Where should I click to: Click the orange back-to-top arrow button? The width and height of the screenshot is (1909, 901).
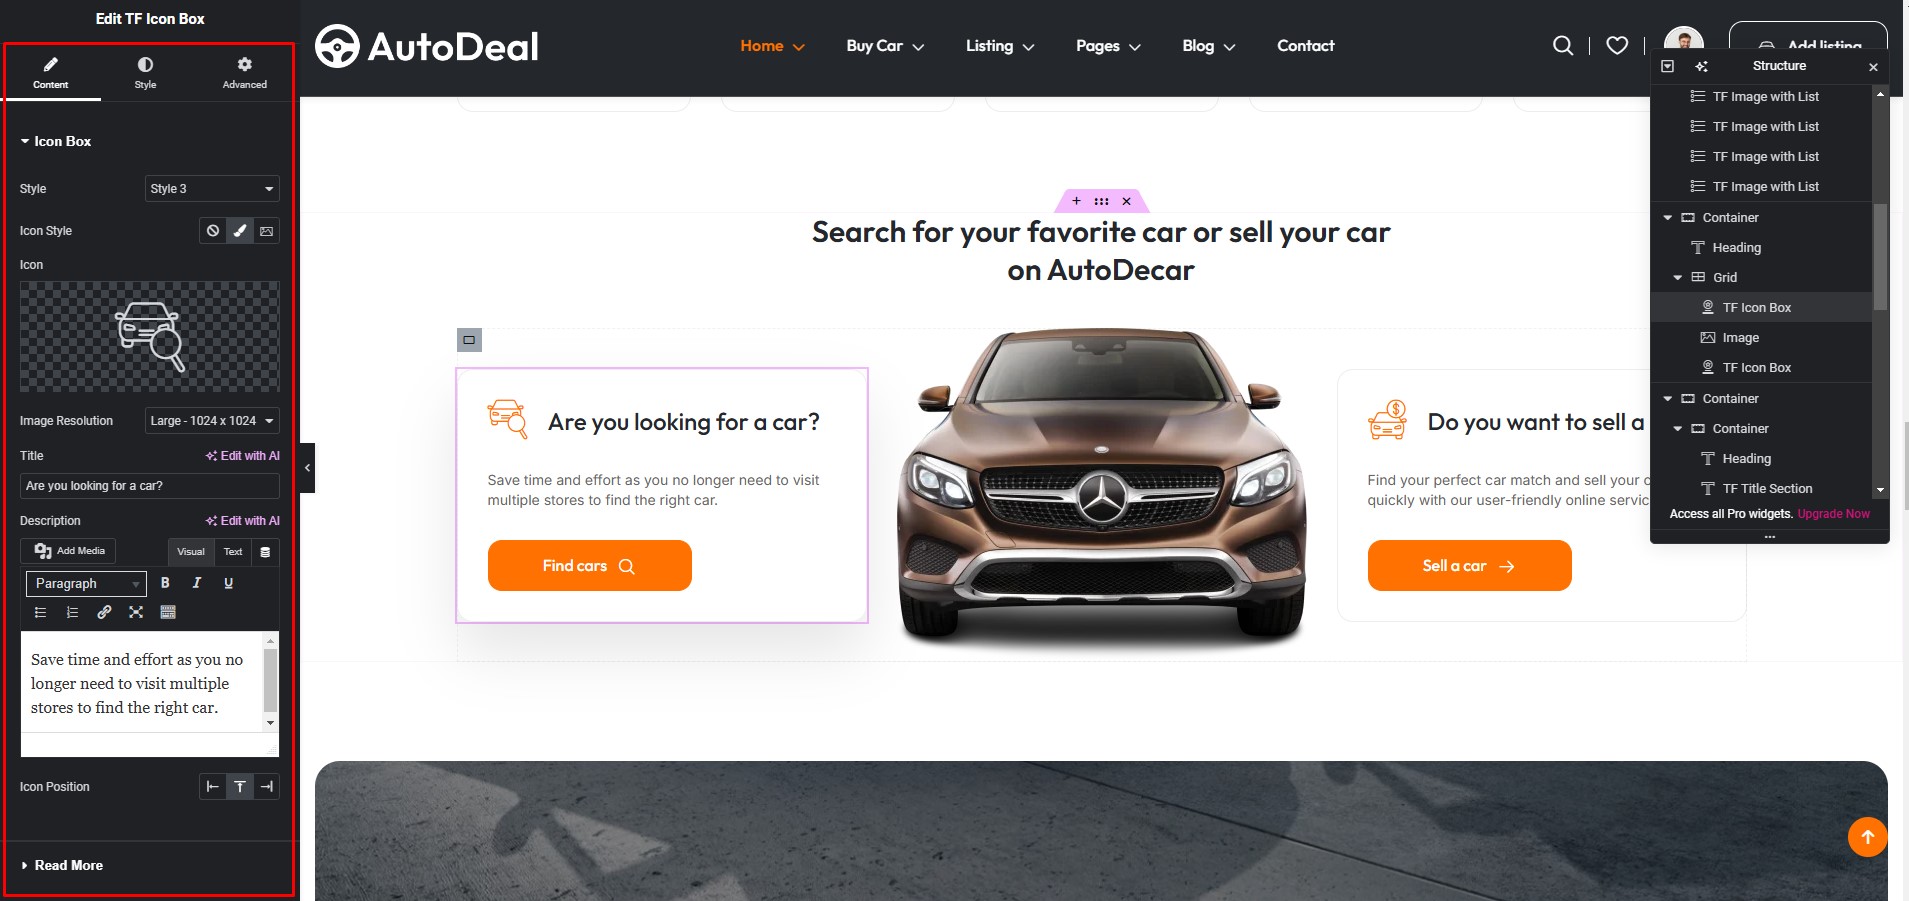[1867, 837]
